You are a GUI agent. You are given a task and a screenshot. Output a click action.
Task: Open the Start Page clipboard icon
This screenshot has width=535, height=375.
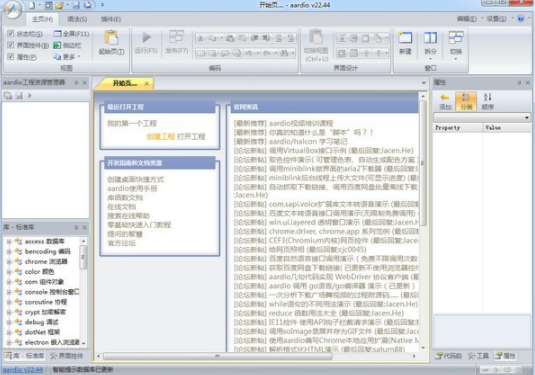[x=111, y=38]
